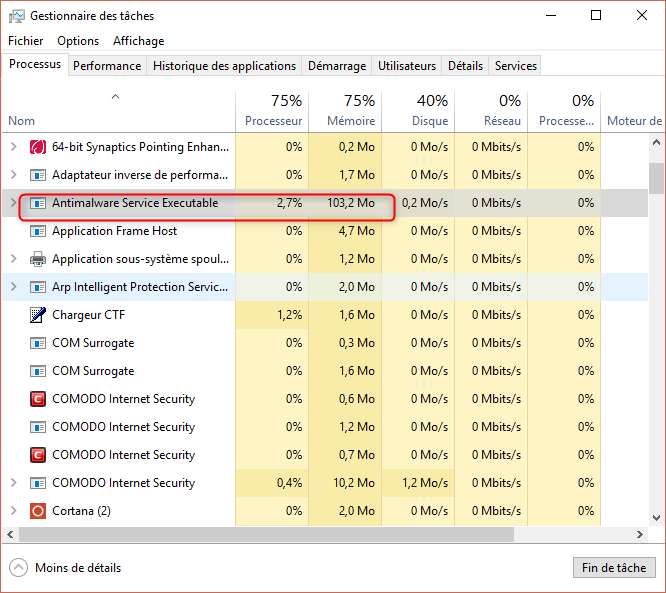
Task: Select the Synaptics Pointing Enhancements process icon
Action: point(38,147)
